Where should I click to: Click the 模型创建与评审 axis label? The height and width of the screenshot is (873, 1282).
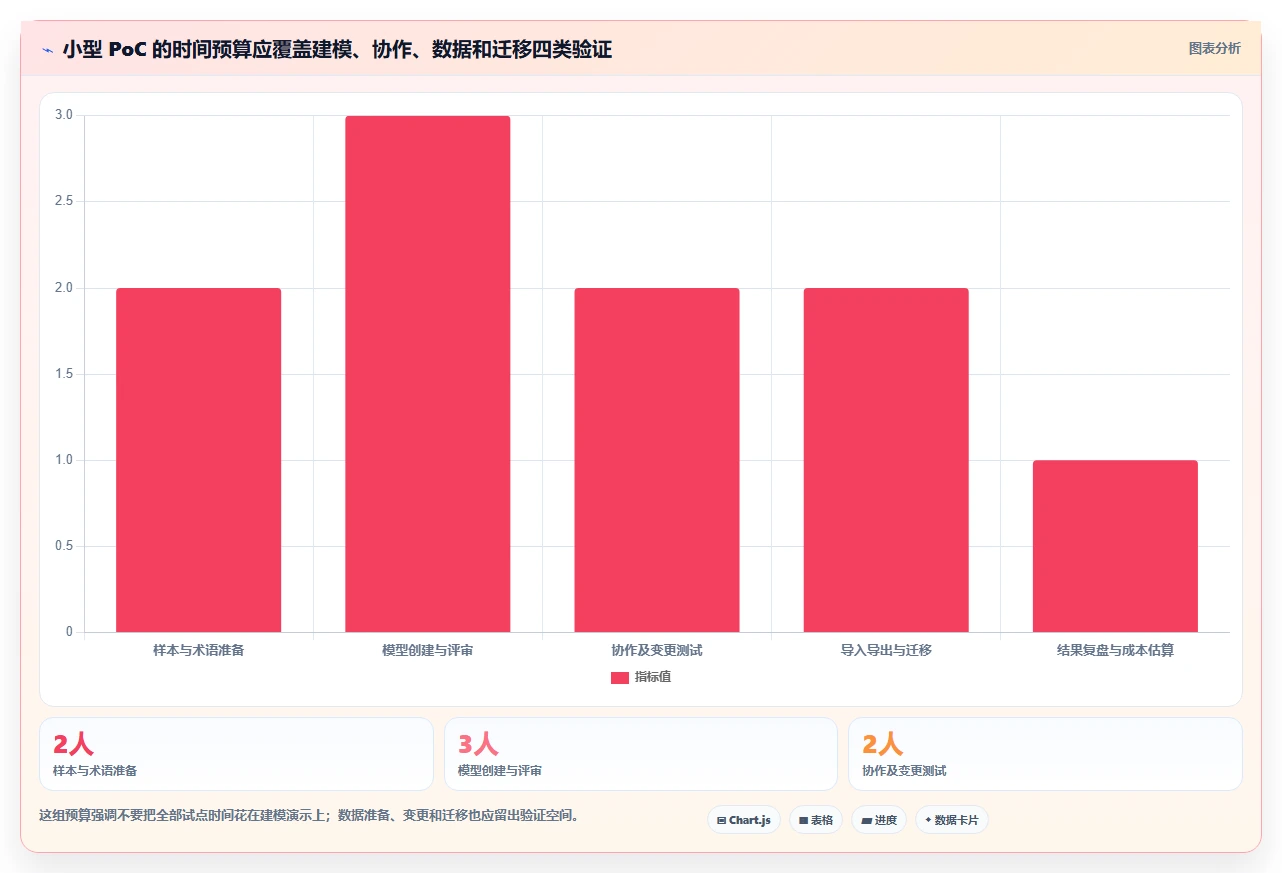[427, 650]
